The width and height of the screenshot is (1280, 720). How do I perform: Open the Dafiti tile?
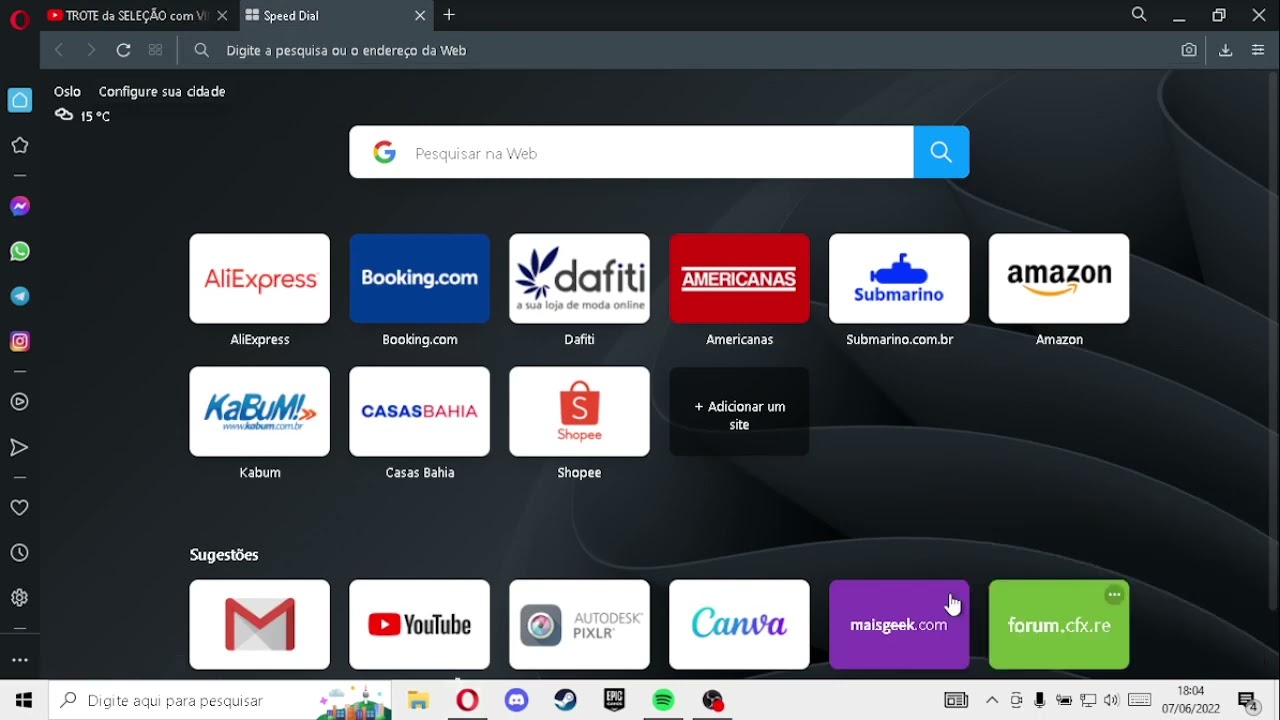(x=579, y=278)
